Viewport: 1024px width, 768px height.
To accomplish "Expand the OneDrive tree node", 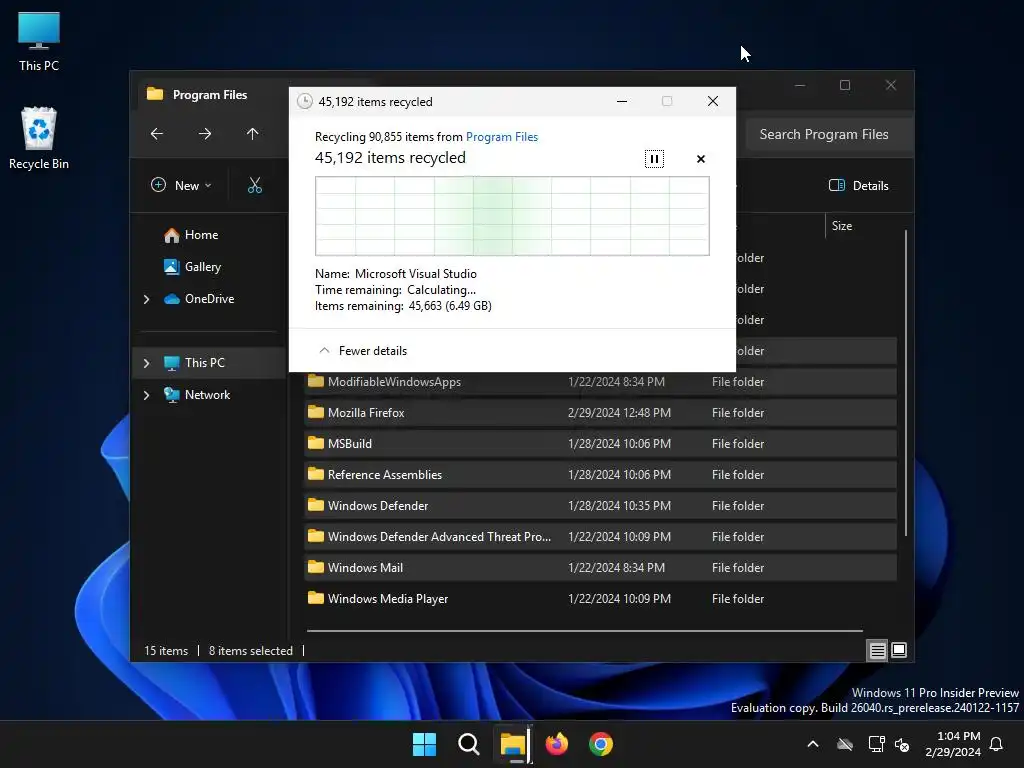I will 147,299.
